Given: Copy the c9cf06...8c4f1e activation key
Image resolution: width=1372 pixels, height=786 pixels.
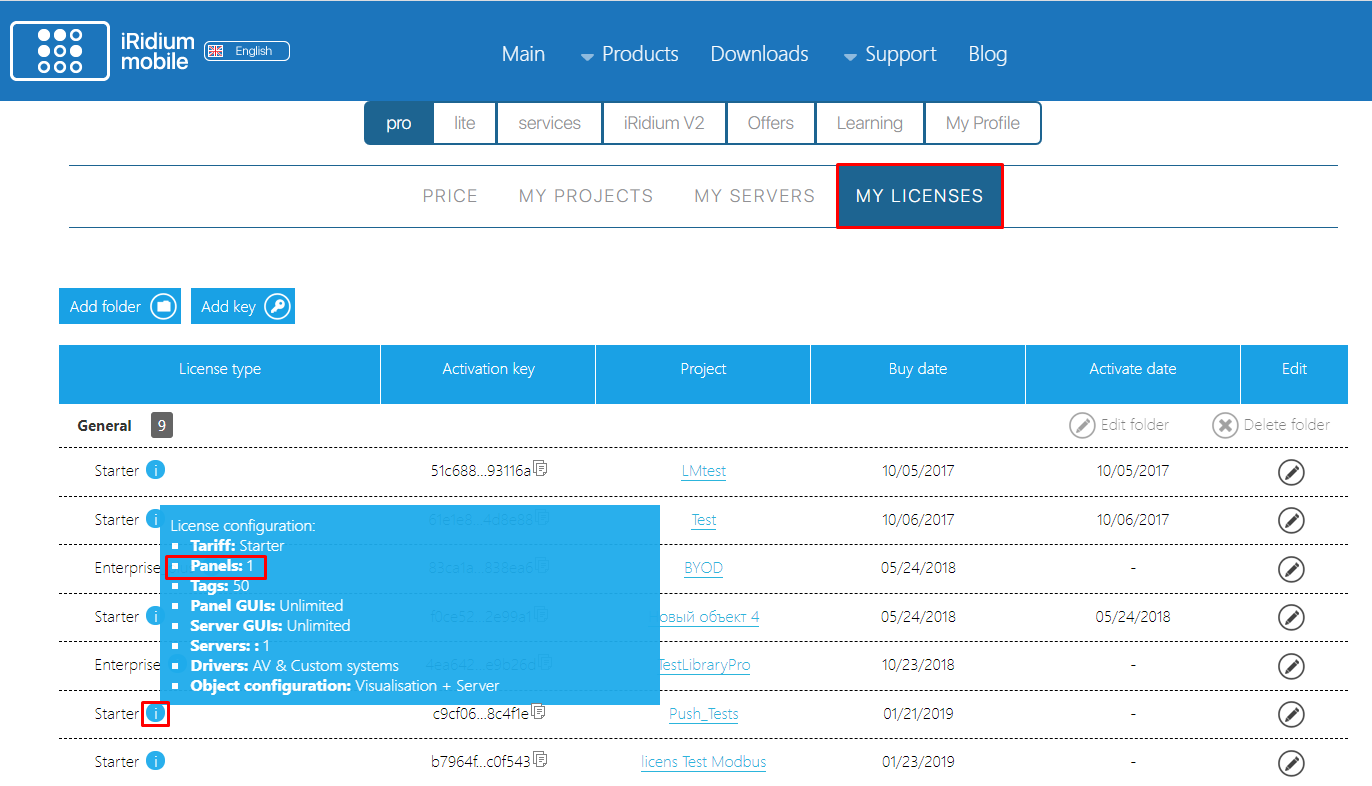Looking at the screenshot, I should 540,712.
